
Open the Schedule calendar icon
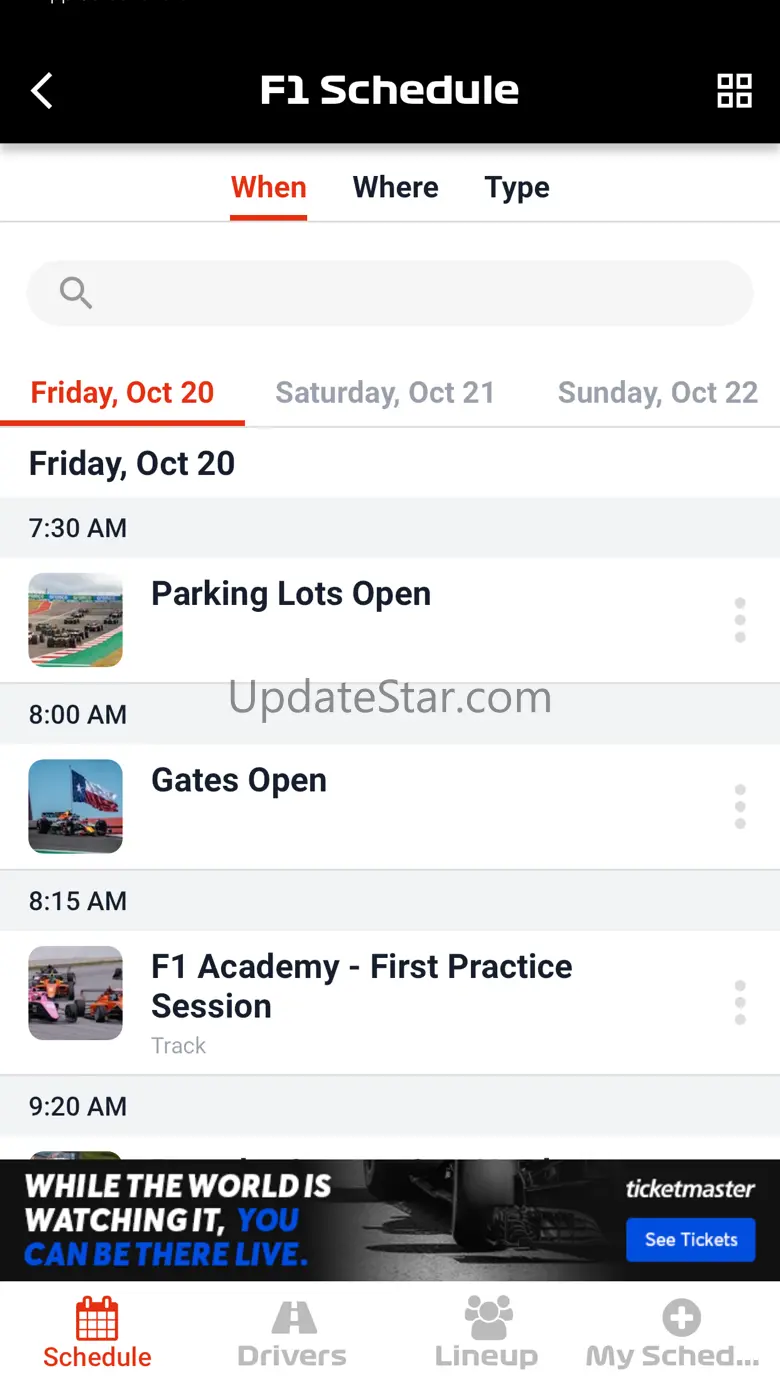click(97, 1318)
